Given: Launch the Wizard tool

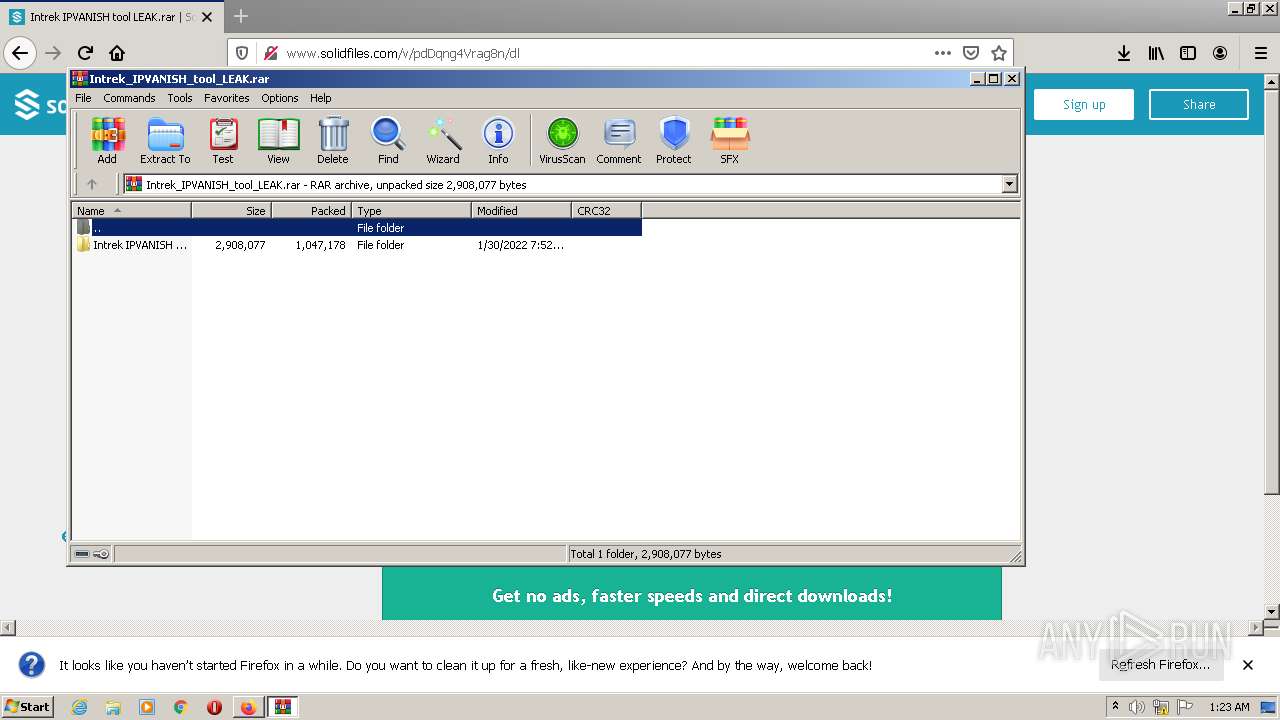Looking at the screenshot, I should click(443, 140).
